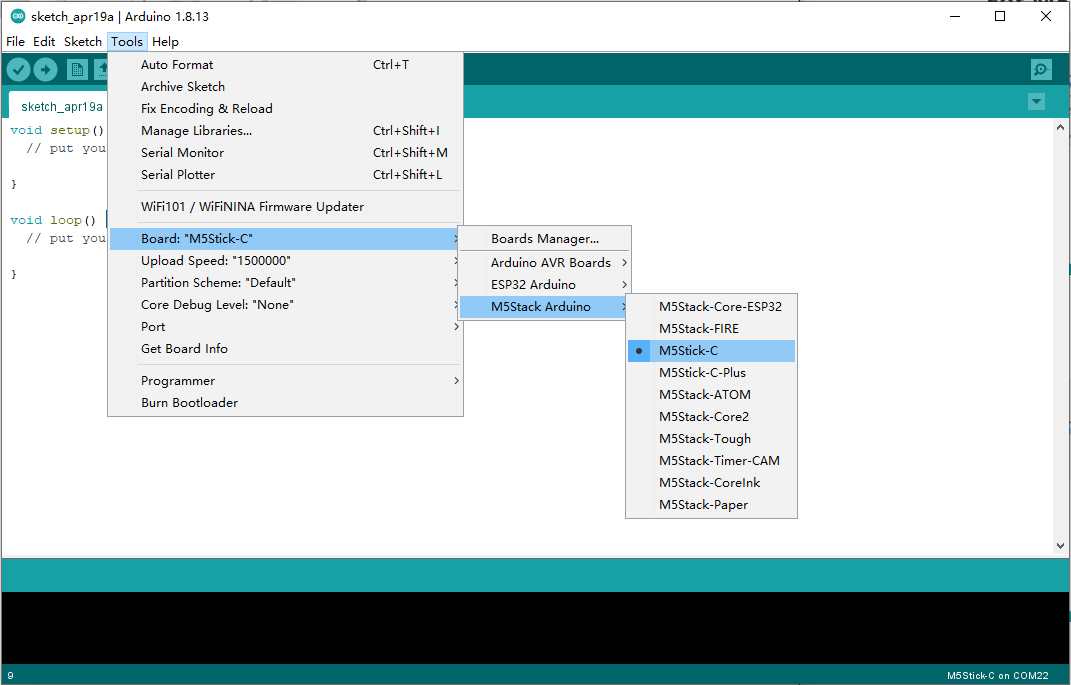
Task: Choose M5Stack-CoreInk board
Action: (711, 483)
